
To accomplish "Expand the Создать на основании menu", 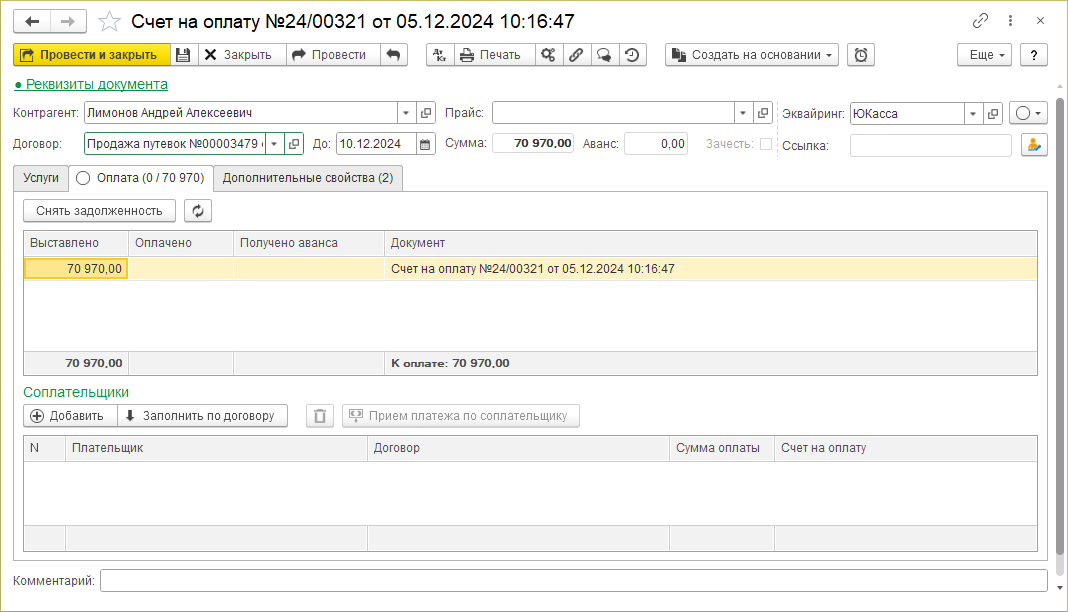I will click(x=752, y=55).
